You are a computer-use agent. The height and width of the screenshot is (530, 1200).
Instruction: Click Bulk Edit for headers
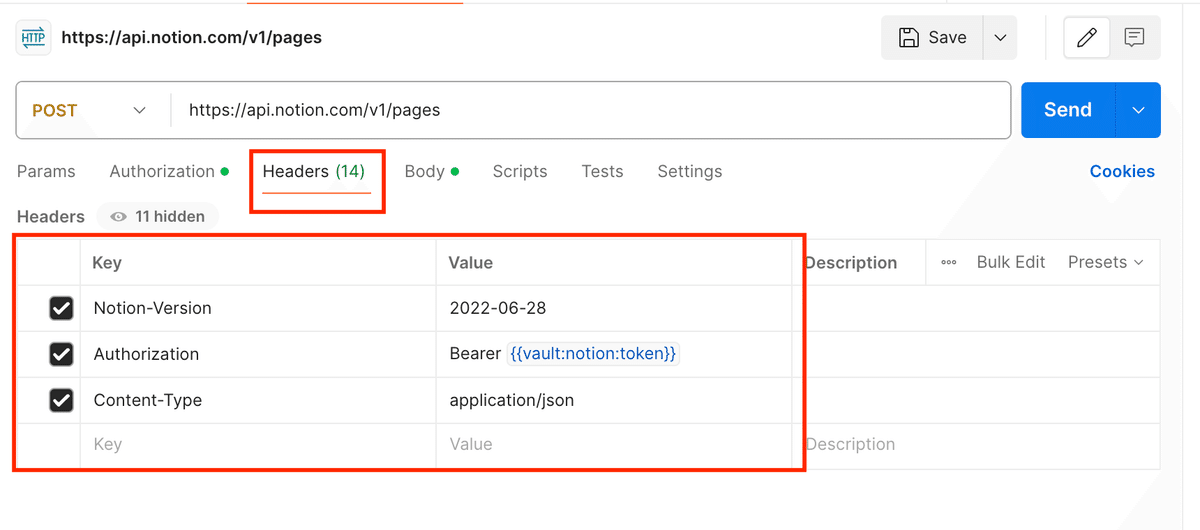coord(1010,262)
